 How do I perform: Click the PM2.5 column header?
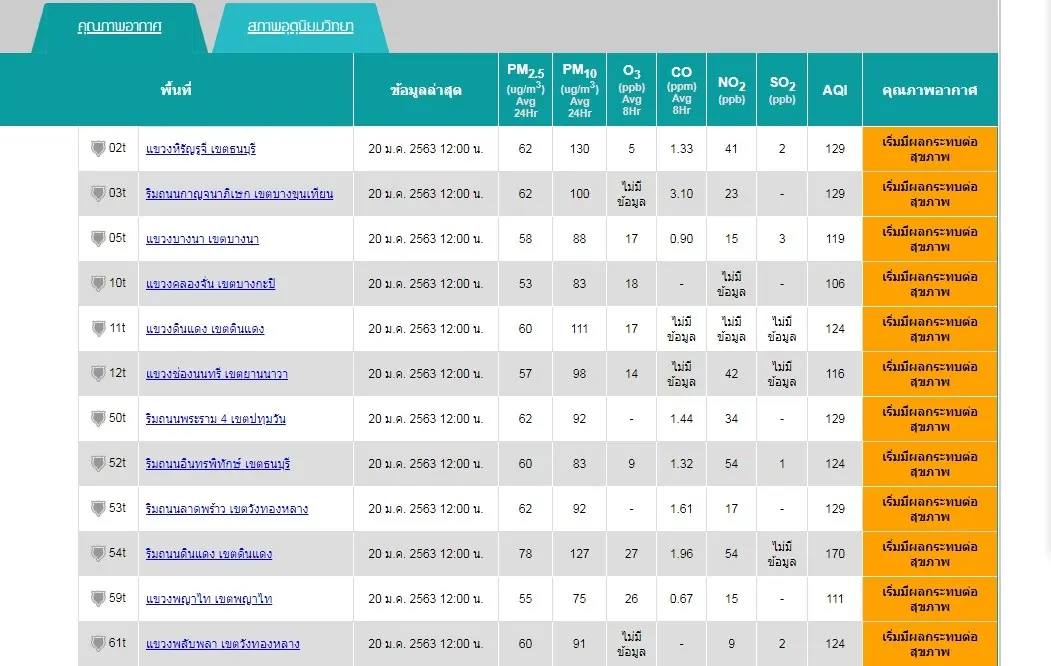(525, 89)
